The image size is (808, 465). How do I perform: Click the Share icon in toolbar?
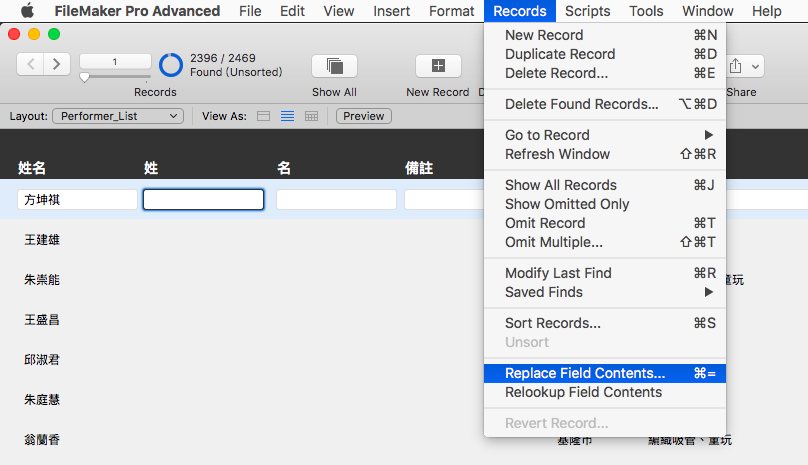click(x=735, y=66)
